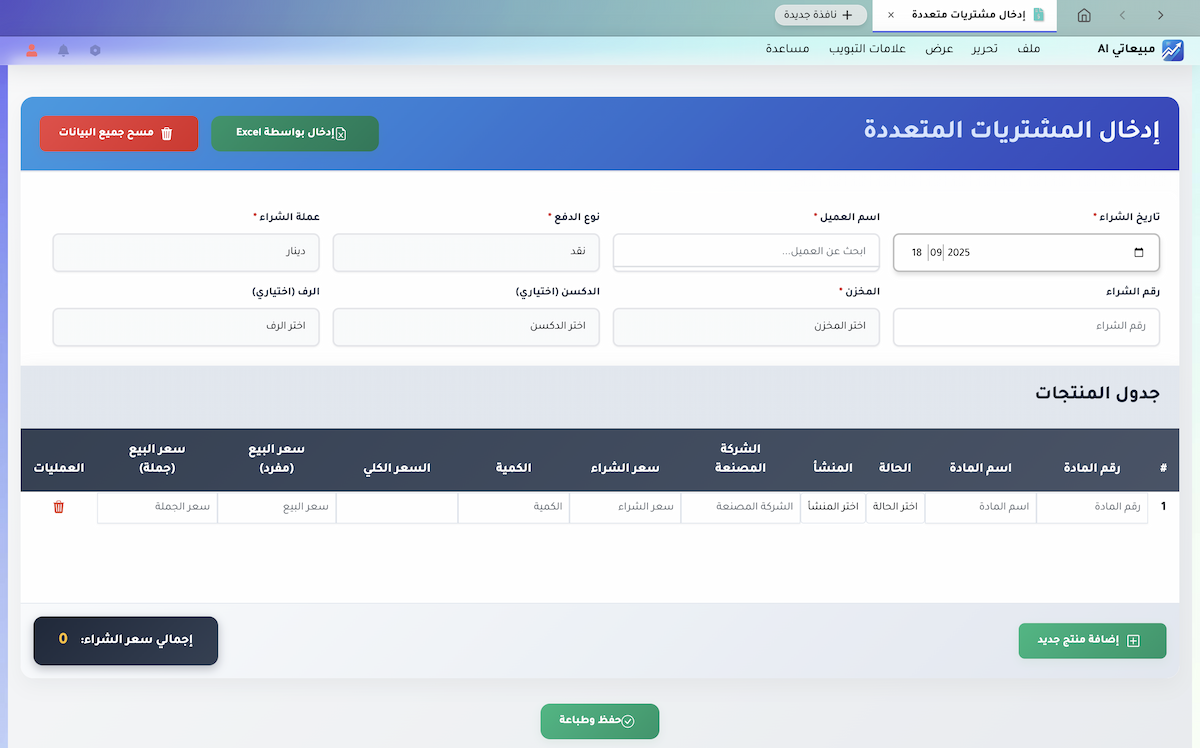Click the red user profile icon

[30, 48]
